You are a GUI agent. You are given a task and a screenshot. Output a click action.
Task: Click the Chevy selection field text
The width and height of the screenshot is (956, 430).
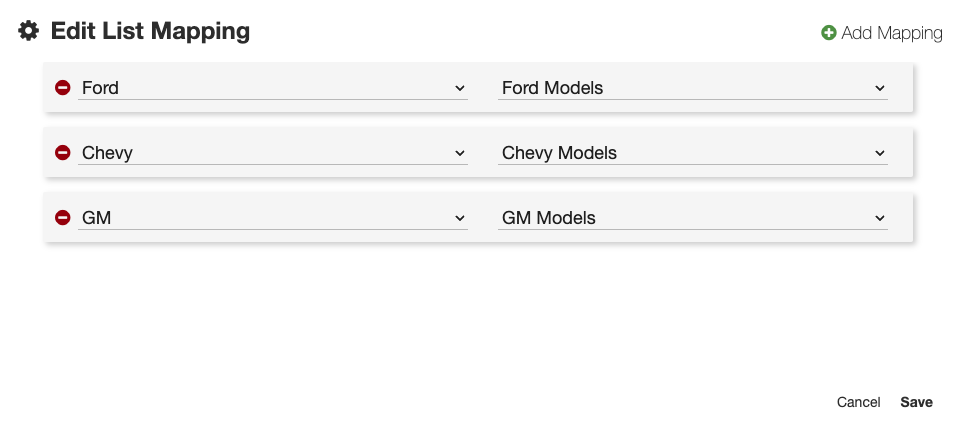(107, 153)
